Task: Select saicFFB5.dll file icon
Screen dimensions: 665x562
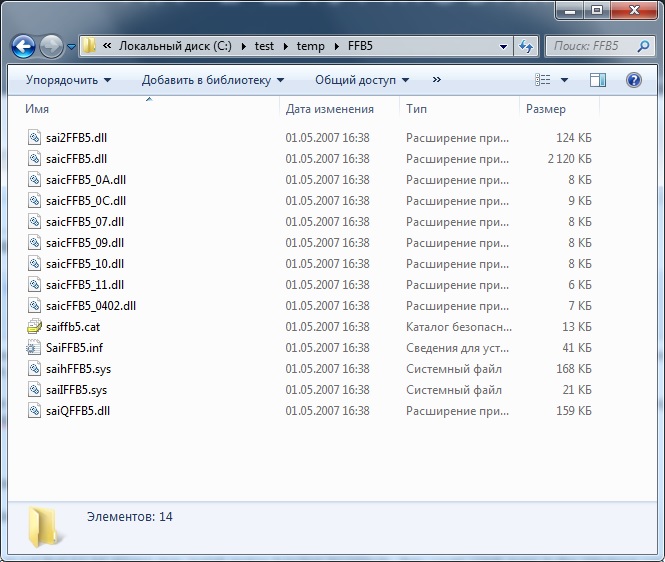Action: (x=34, y=159)
